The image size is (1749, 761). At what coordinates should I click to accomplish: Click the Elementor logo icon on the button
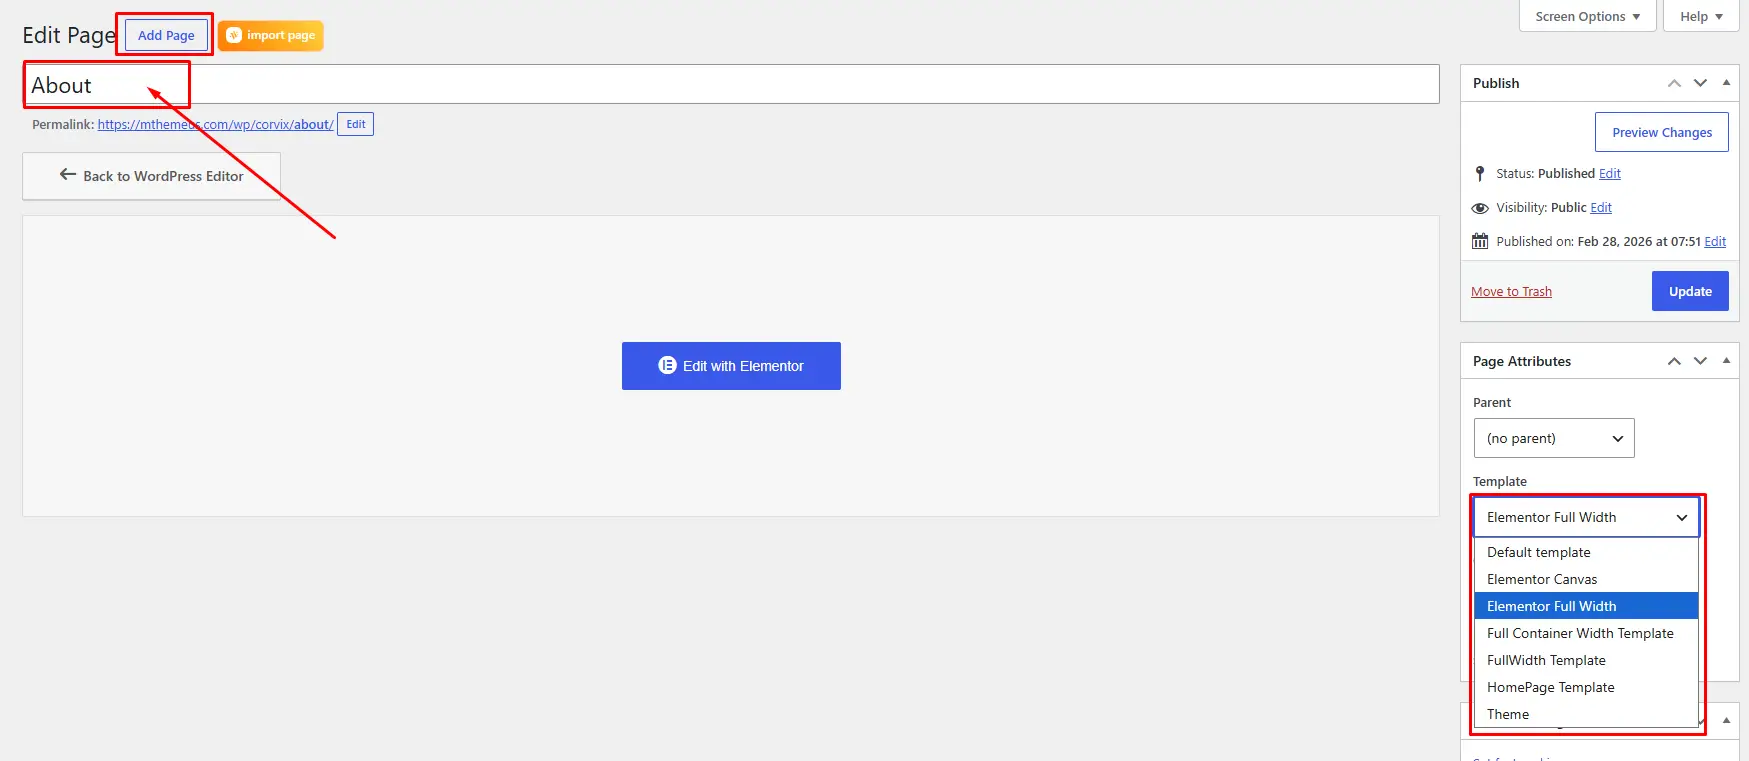coord(667,366)
